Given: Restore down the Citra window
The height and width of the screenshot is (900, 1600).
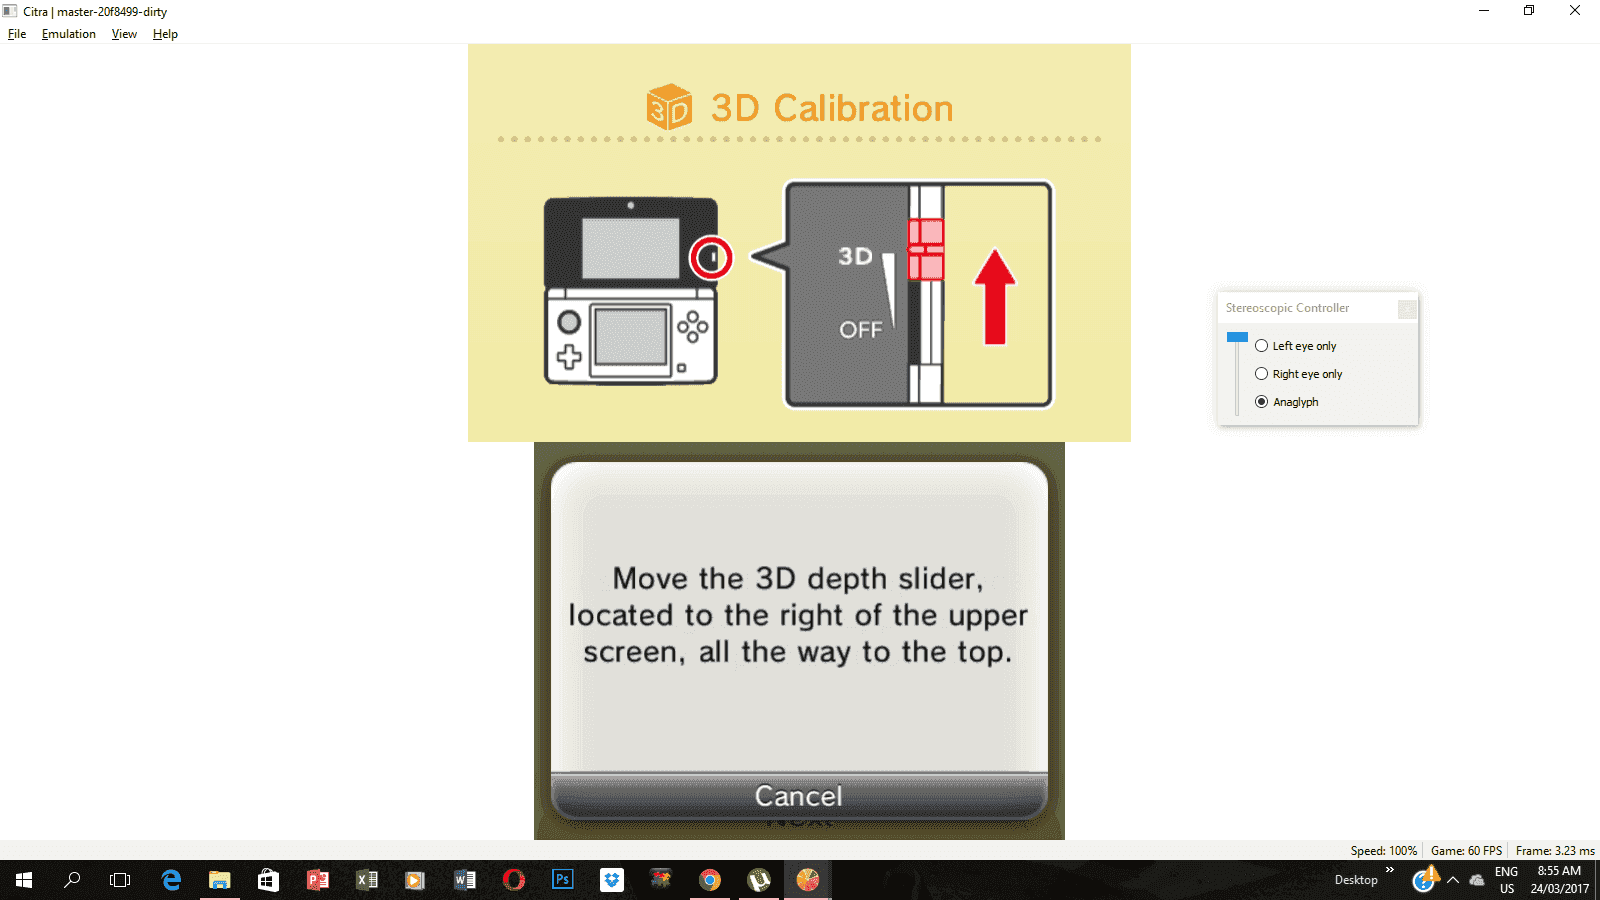Looking at the screenshot, I should (1529, 11).
